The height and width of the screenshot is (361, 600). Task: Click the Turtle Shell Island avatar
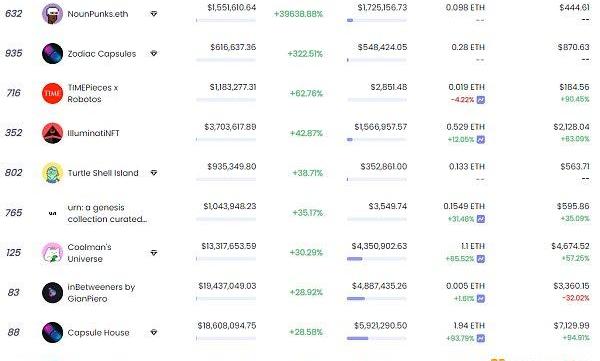click(52, 173)
